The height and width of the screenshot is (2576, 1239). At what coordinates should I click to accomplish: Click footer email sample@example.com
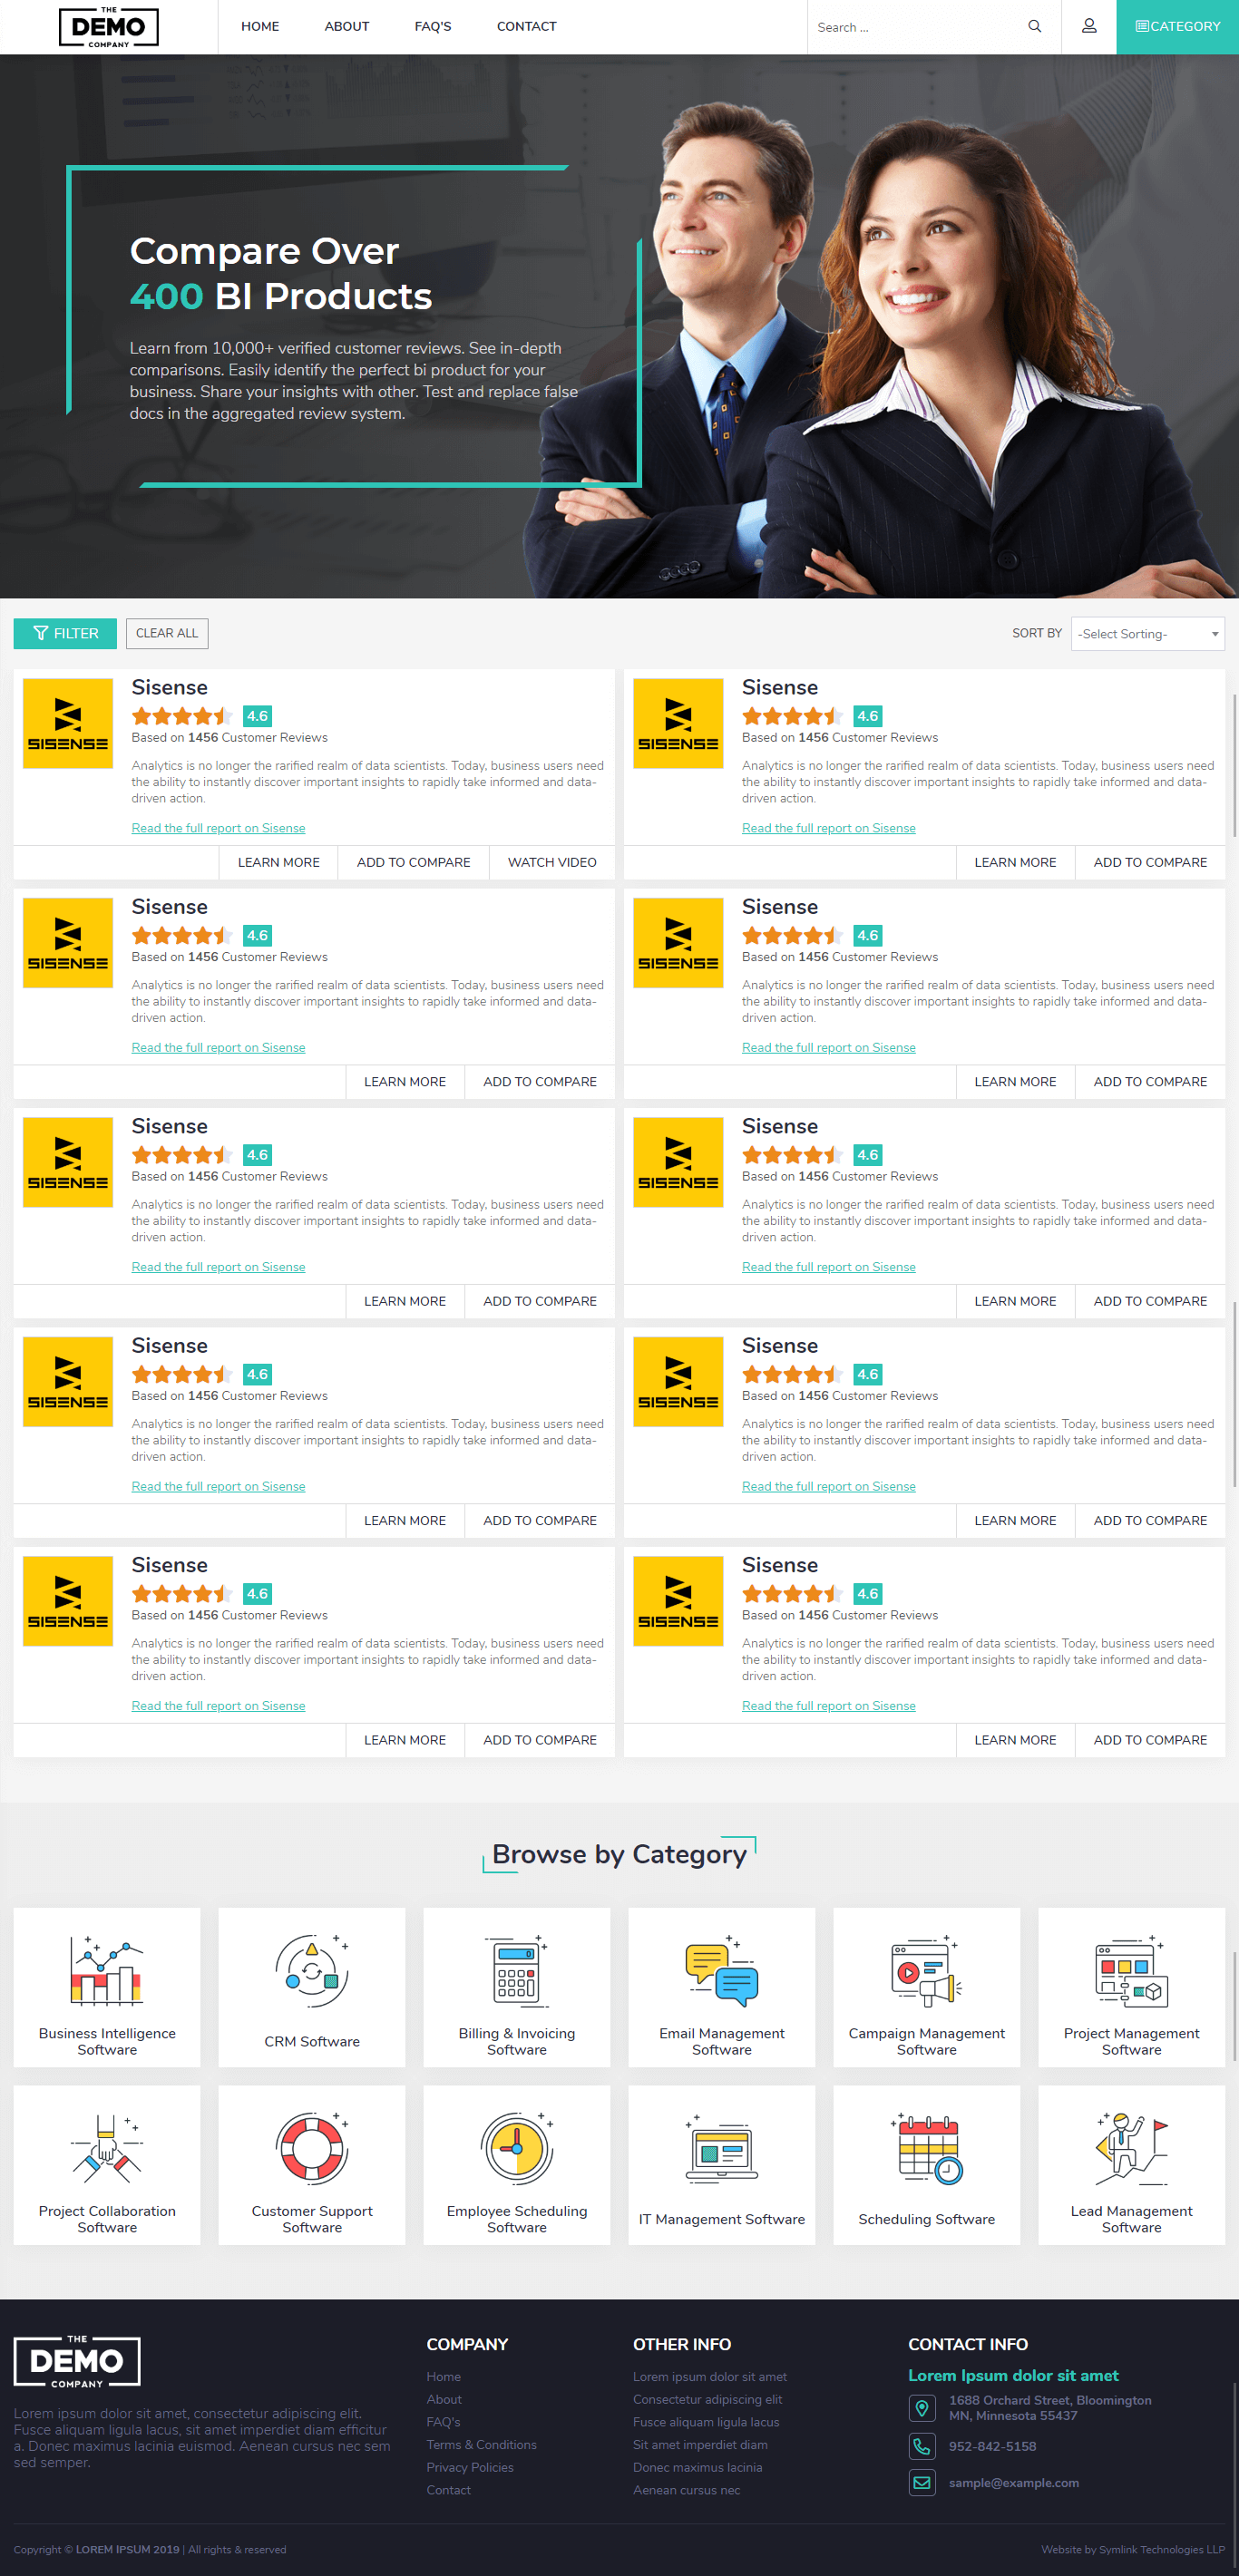(x=1013, y=2482)
